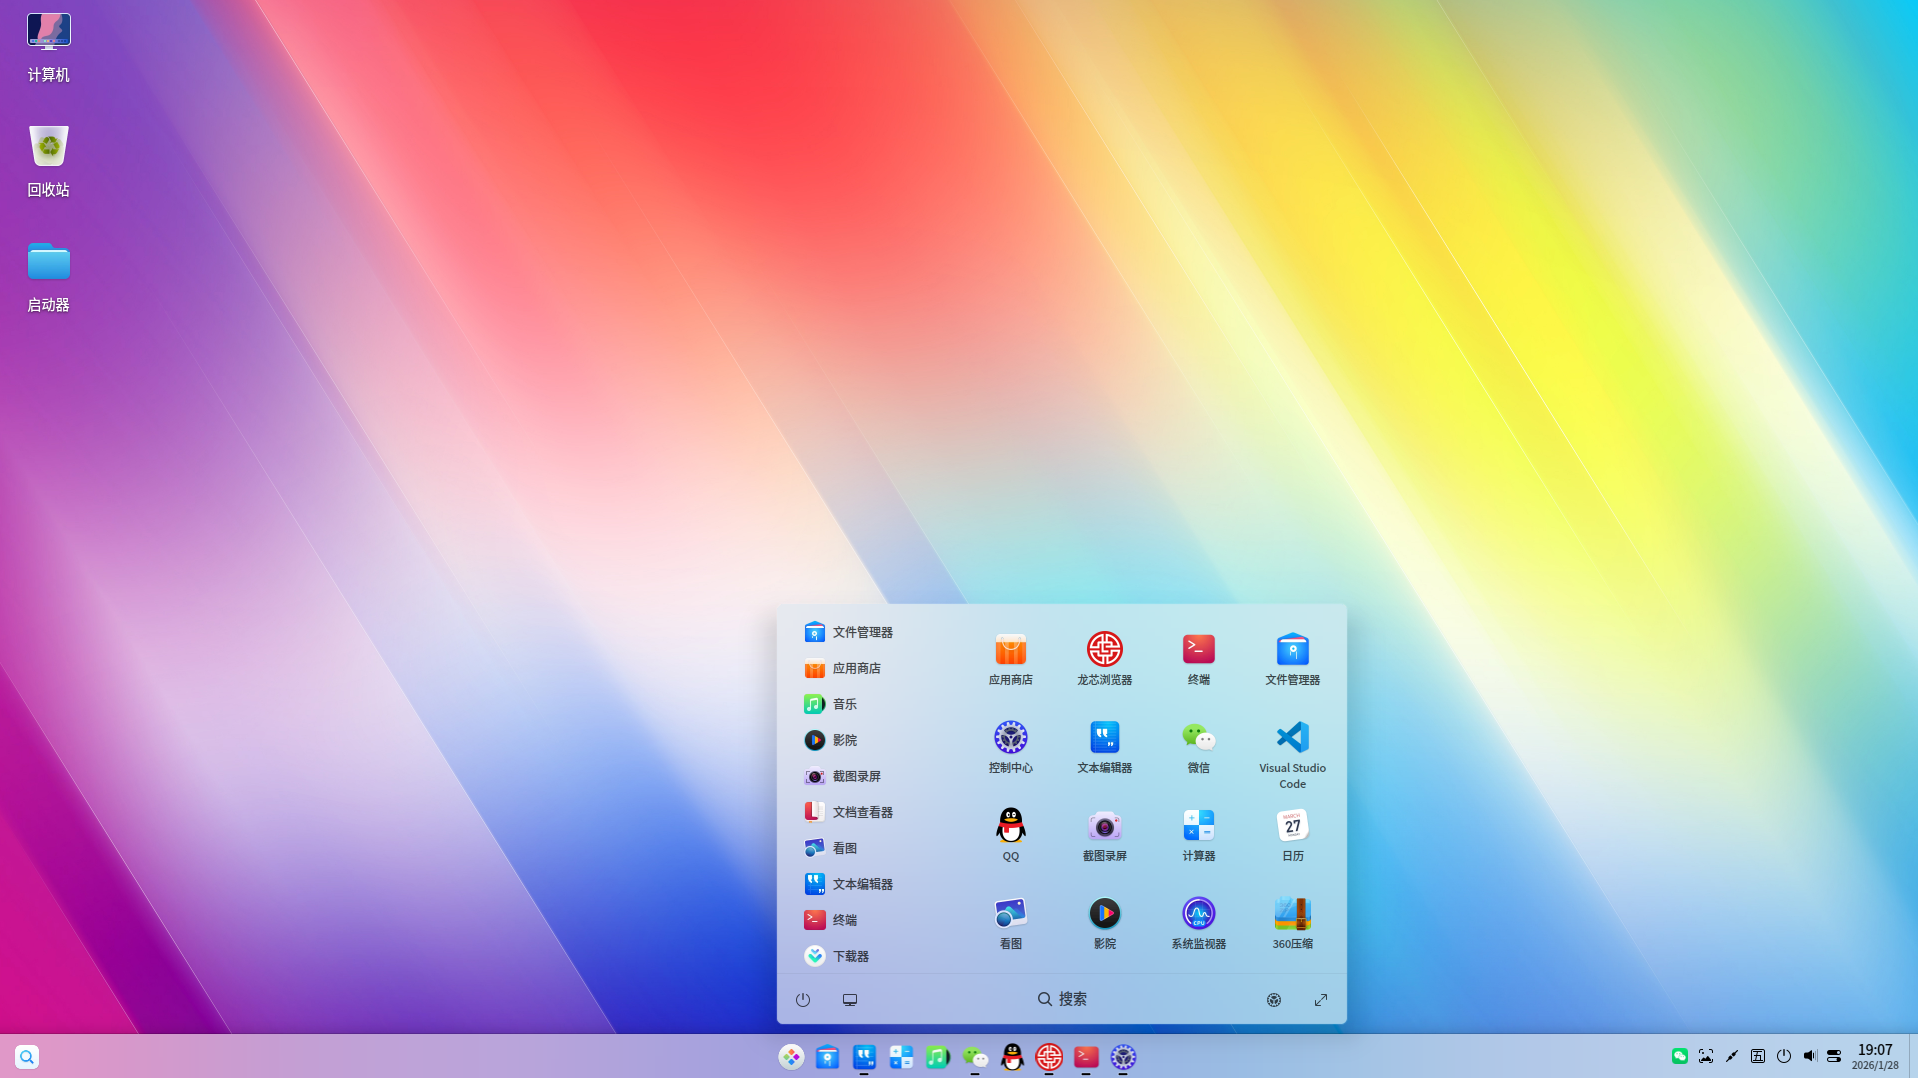Select 文档查看器 in the launcher list
1918x1078 pixels.
point(861,812)
